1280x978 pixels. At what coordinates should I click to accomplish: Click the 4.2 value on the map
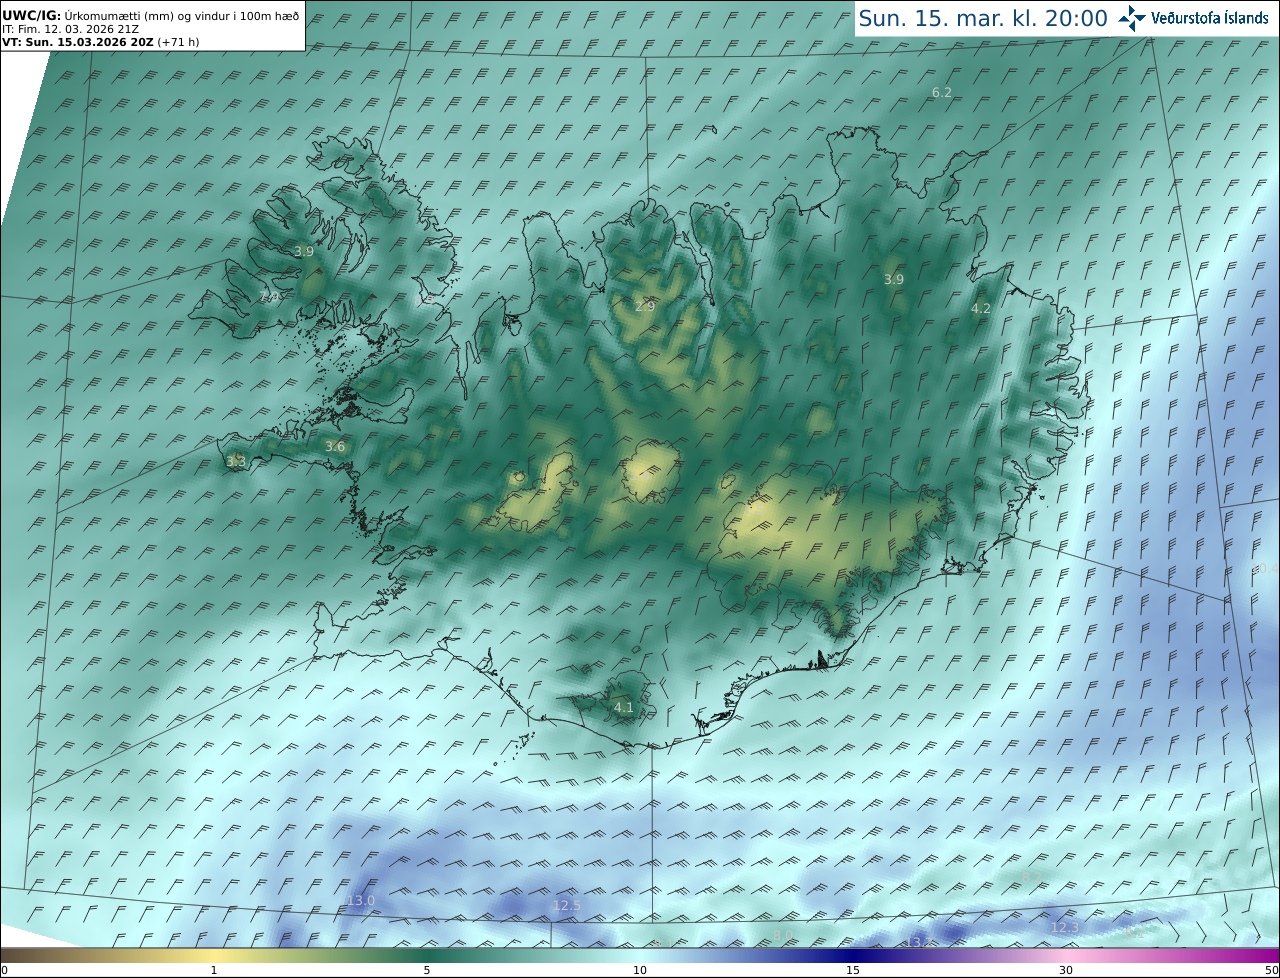pyautogui.click(x=981, y=308)
